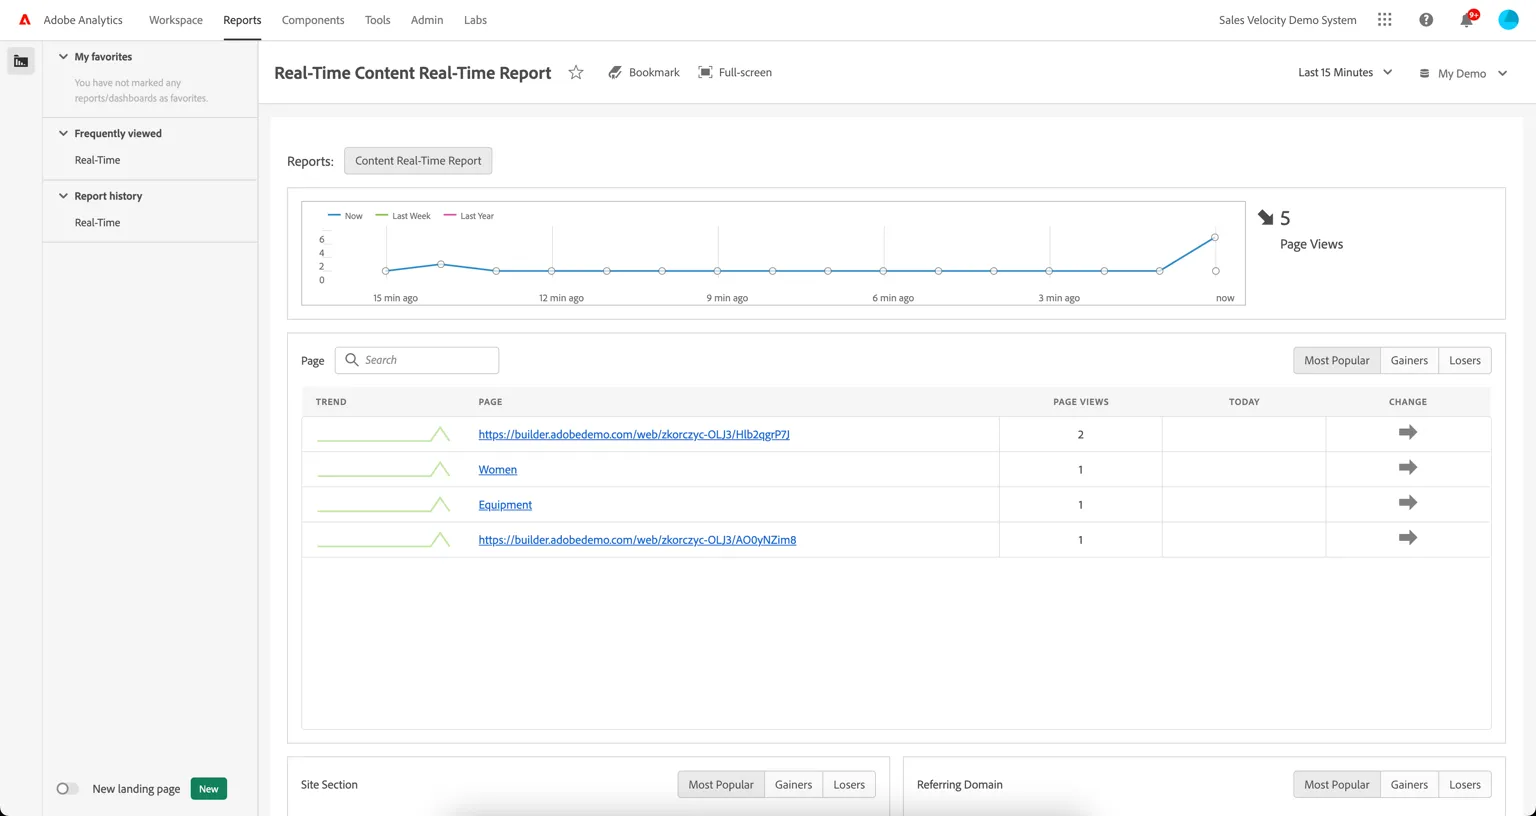Image resolution: width=1536 pixels, height=816 pixels.
Task: Open the Women page link
Action: 497,469
